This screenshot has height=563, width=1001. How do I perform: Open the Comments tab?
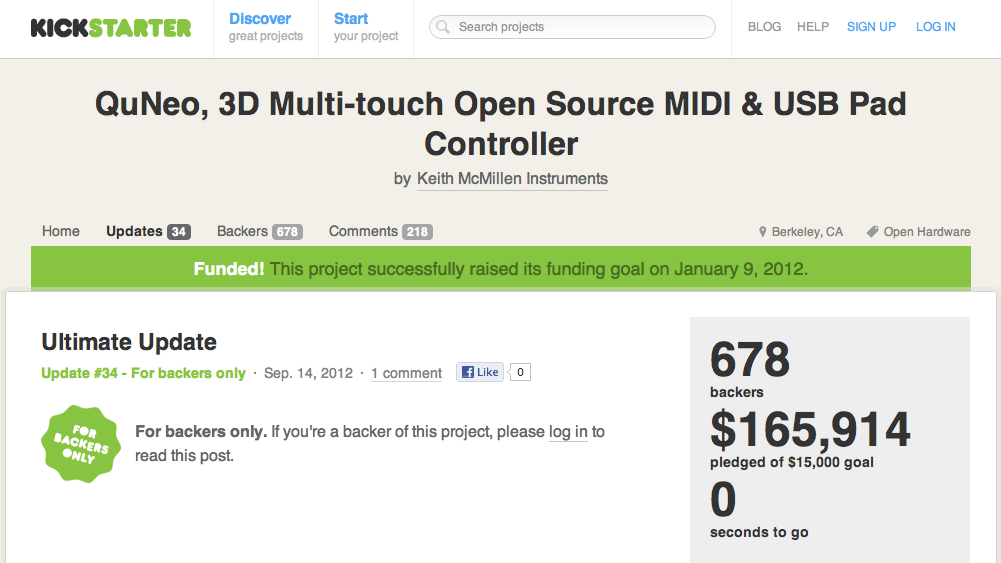(x=379, y=231)
